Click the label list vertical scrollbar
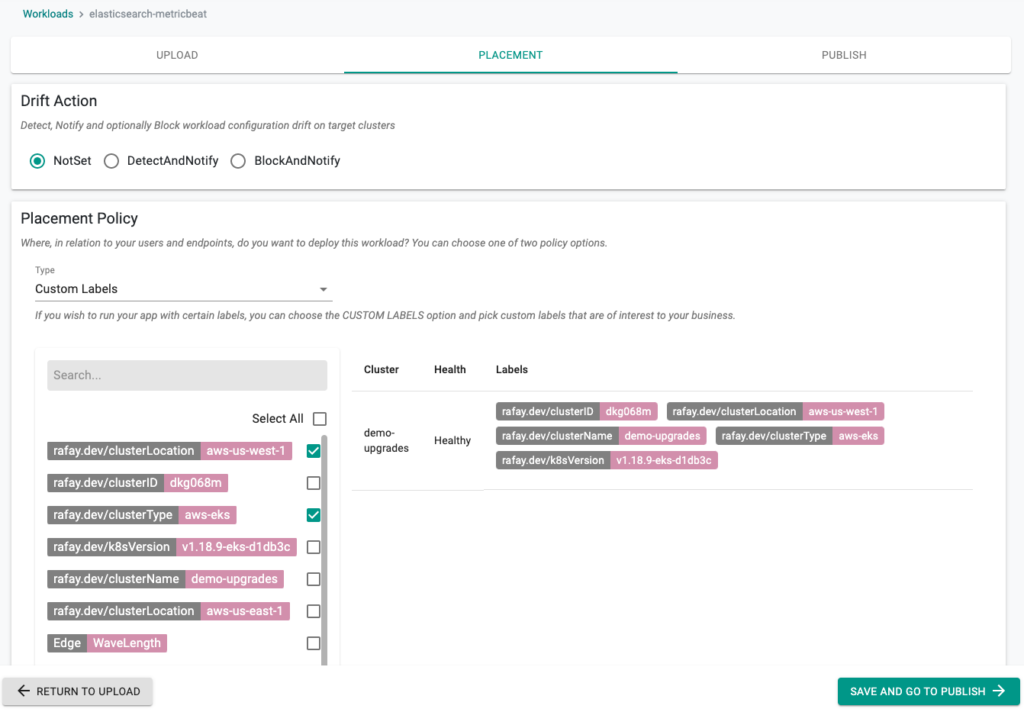 coord(325,550)
